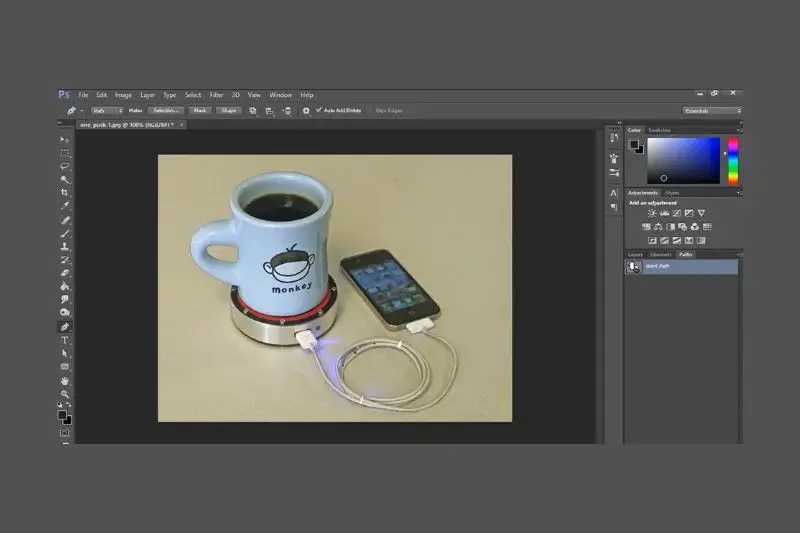Switch to the Swatches tab

point(660,130)
